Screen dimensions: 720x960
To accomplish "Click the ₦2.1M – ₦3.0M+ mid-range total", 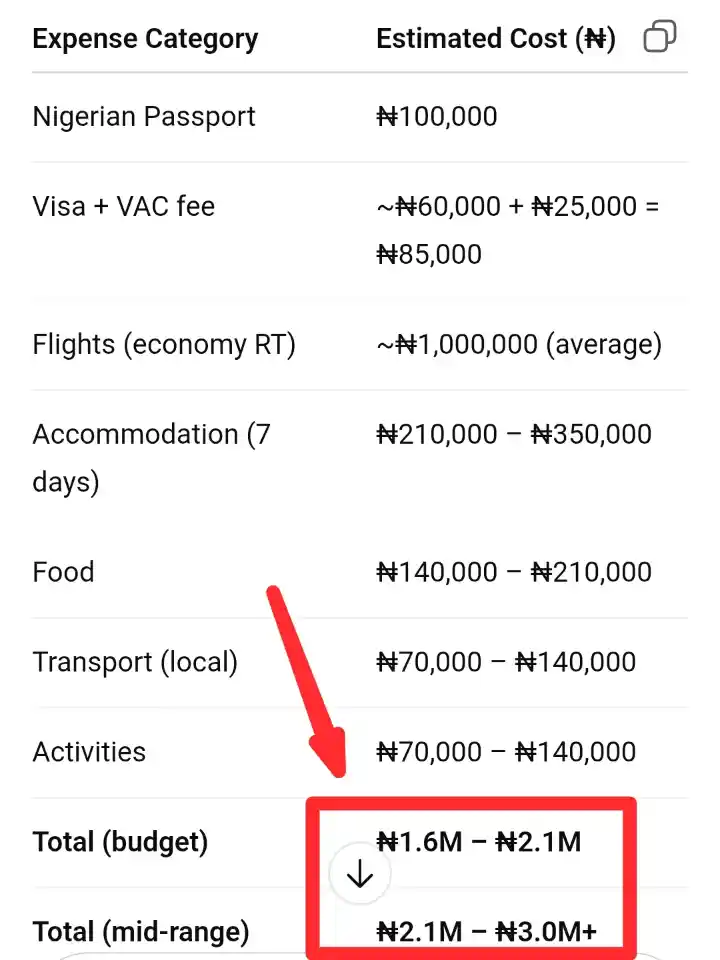I will [x=486, y=932].
